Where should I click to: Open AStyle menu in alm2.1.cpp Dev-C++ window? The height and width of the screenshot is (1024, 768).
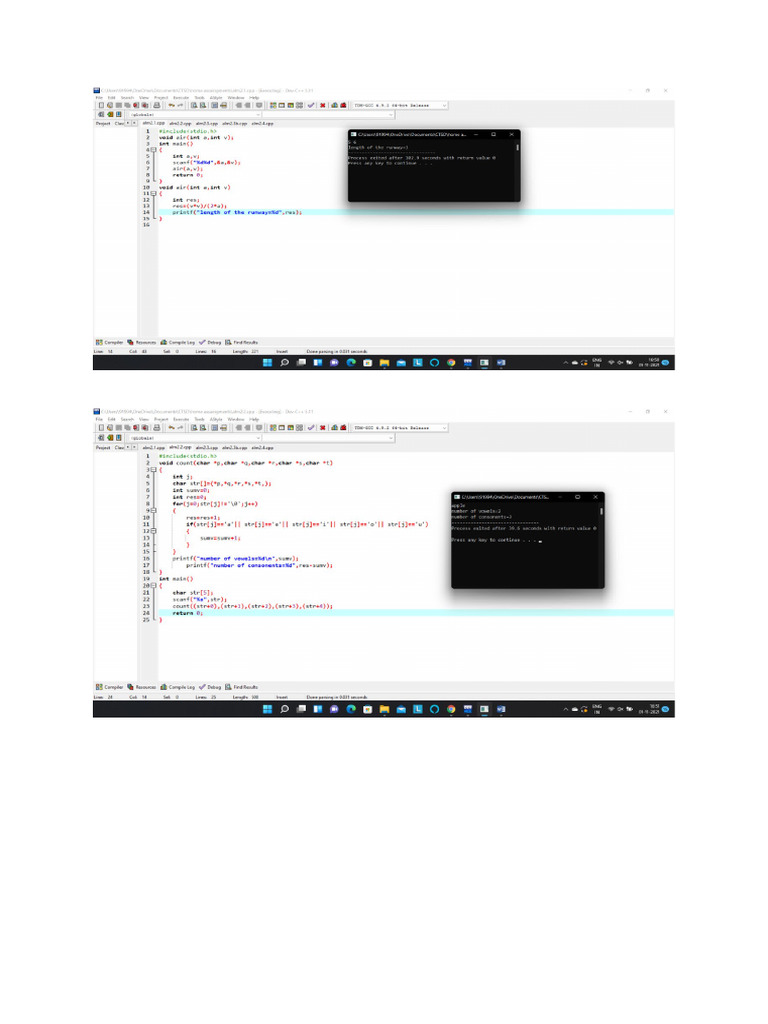coord(216,97)
